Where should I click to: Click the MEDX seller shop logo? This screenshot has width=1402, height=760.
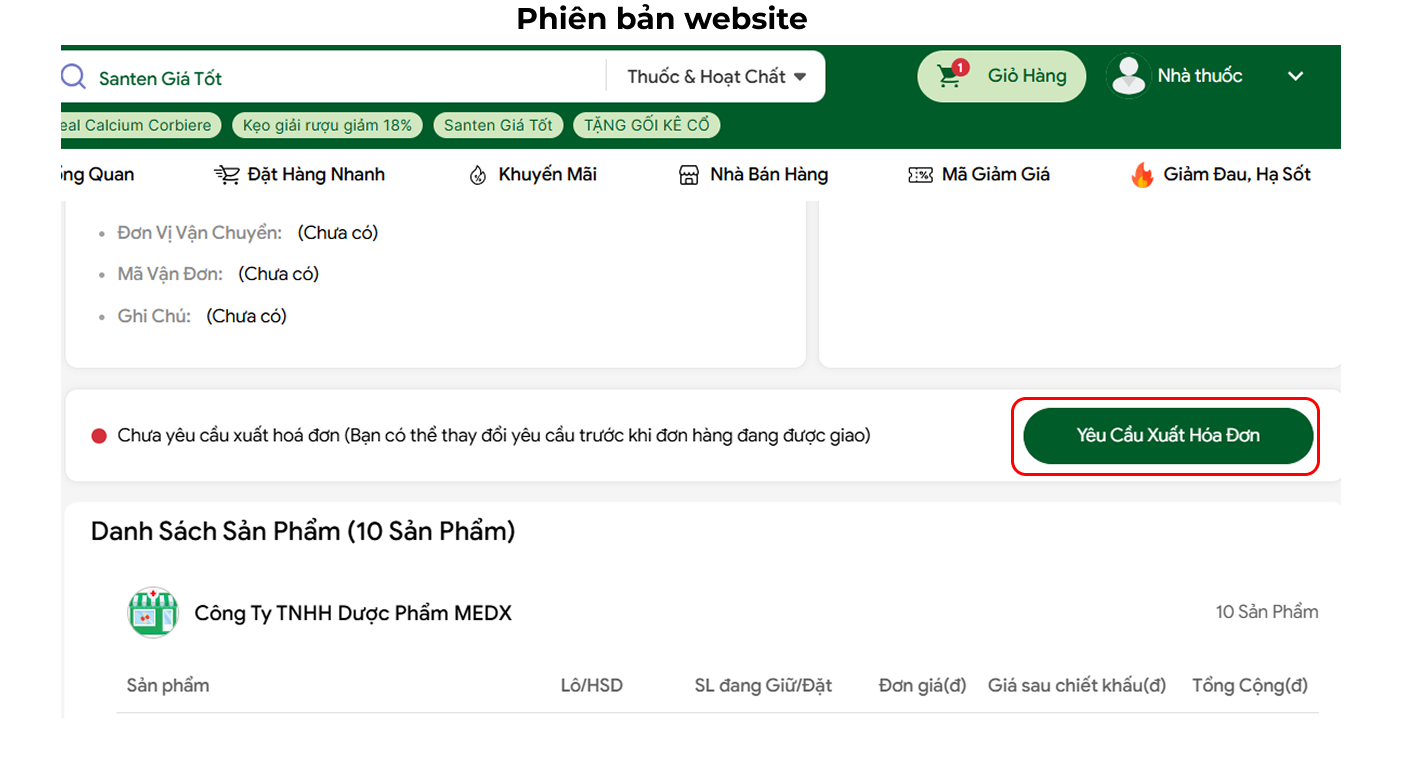click(153, 612)
